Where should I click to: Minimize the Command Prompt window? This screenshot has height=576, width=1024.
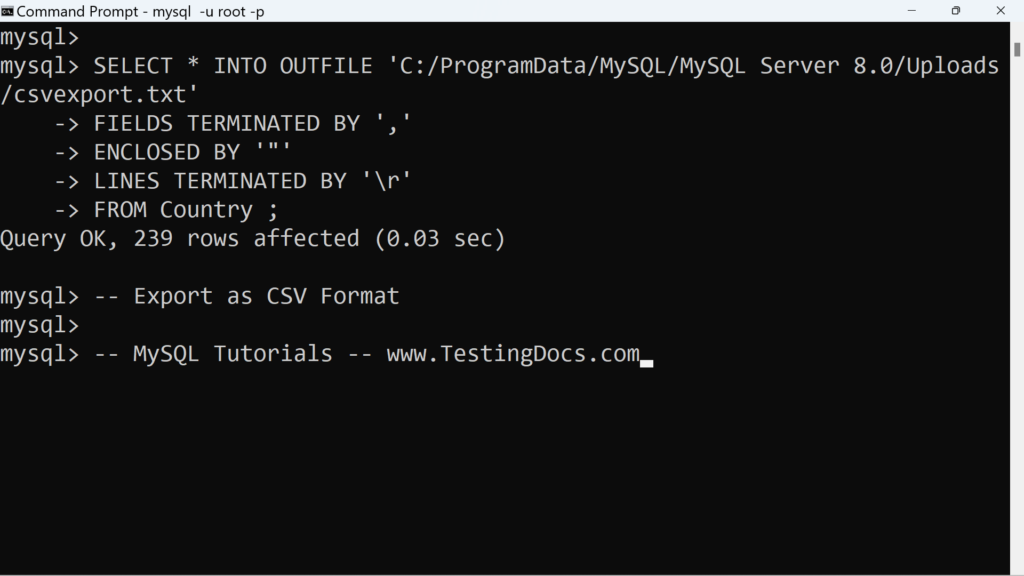pyautogui.click(x=911, y=11)
